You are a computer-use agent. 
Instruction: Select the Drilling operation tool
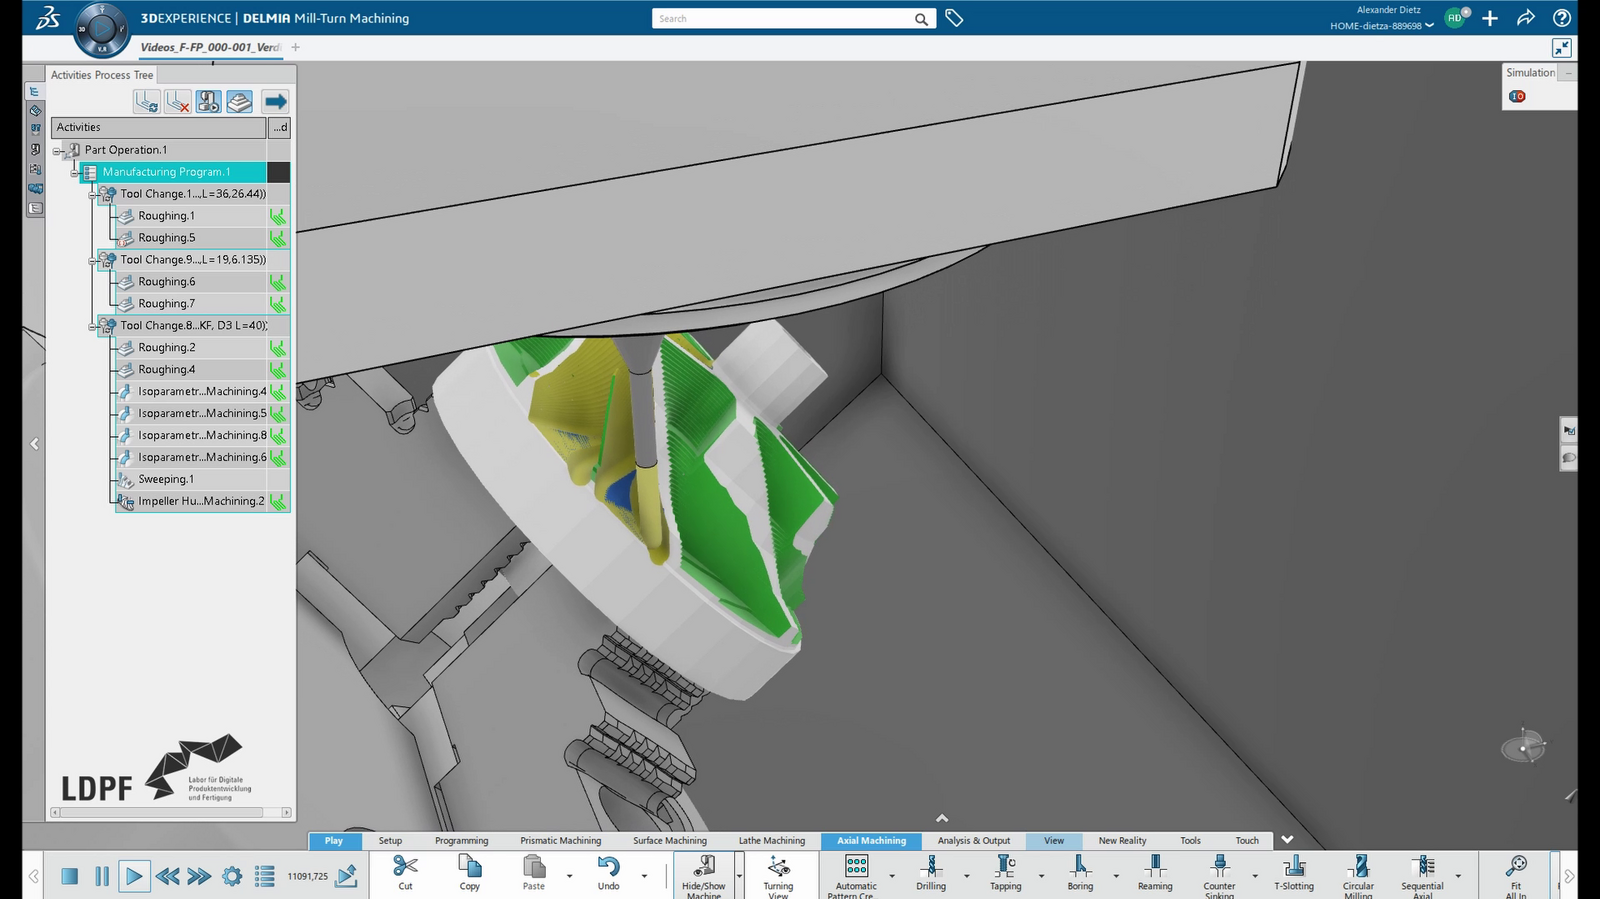931,872
